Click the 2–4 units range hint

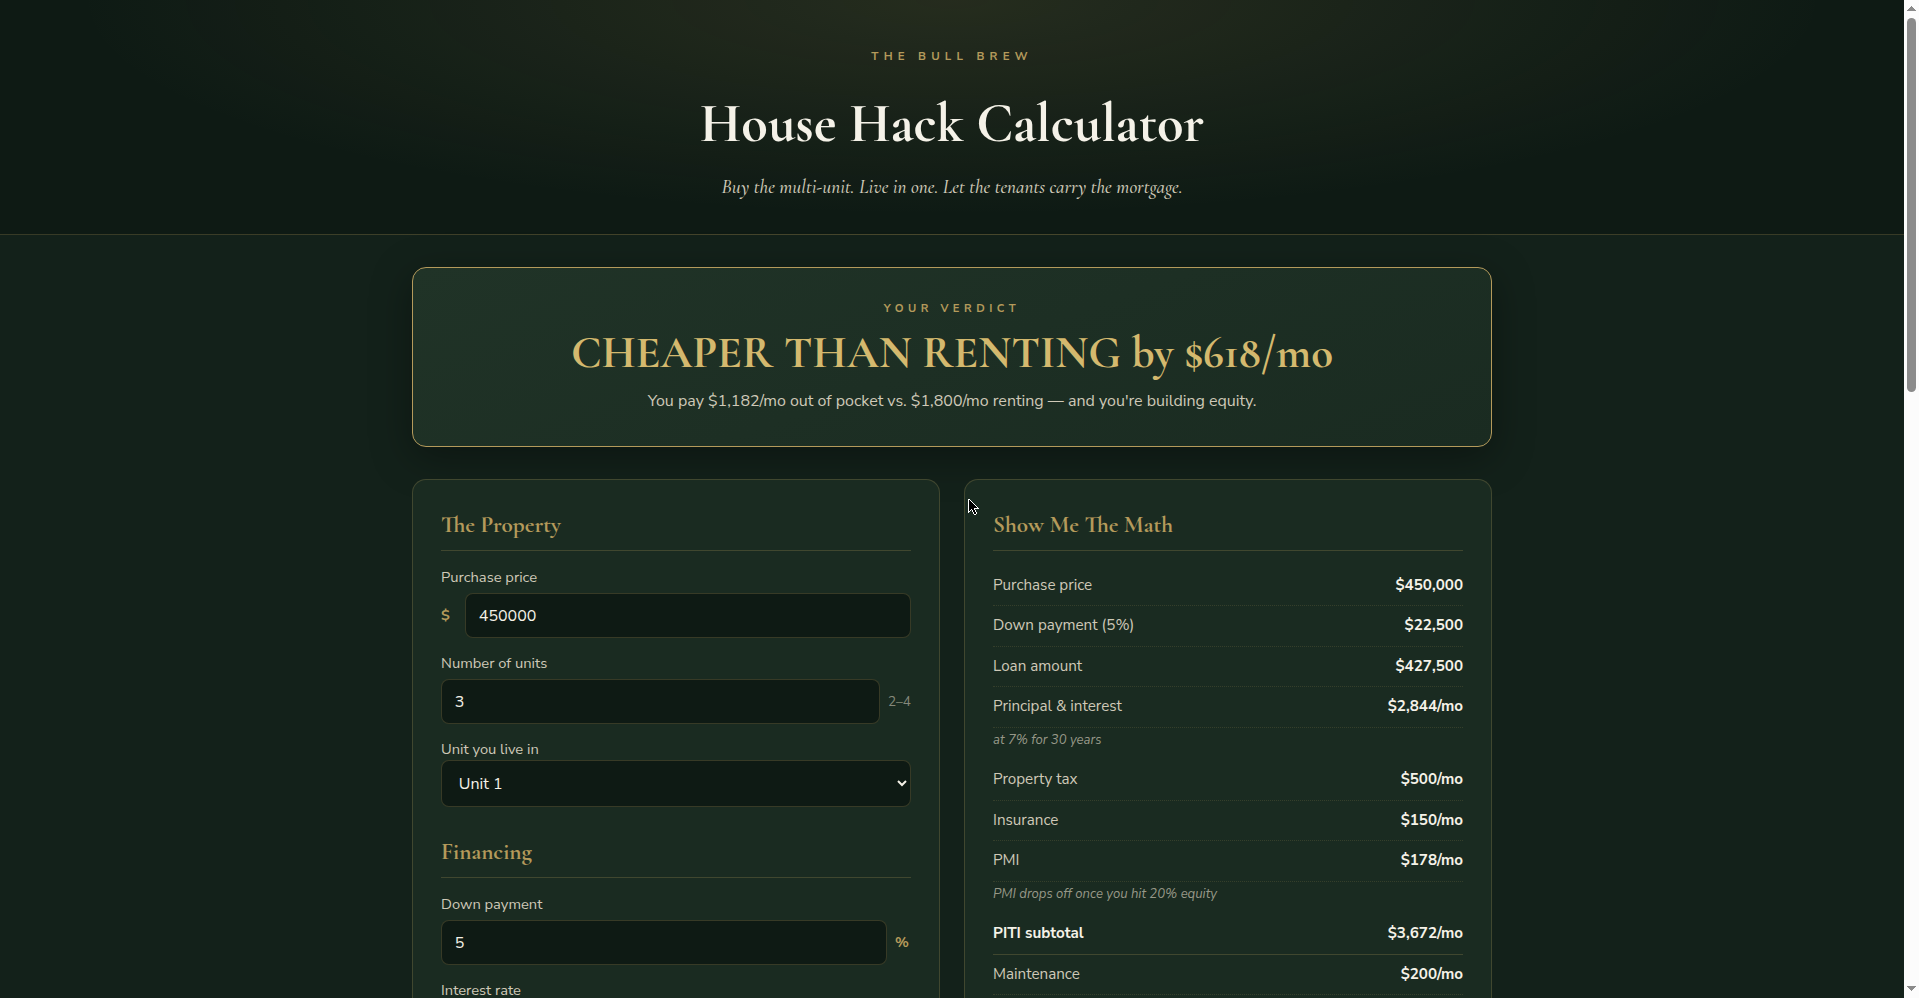point(900,702)
